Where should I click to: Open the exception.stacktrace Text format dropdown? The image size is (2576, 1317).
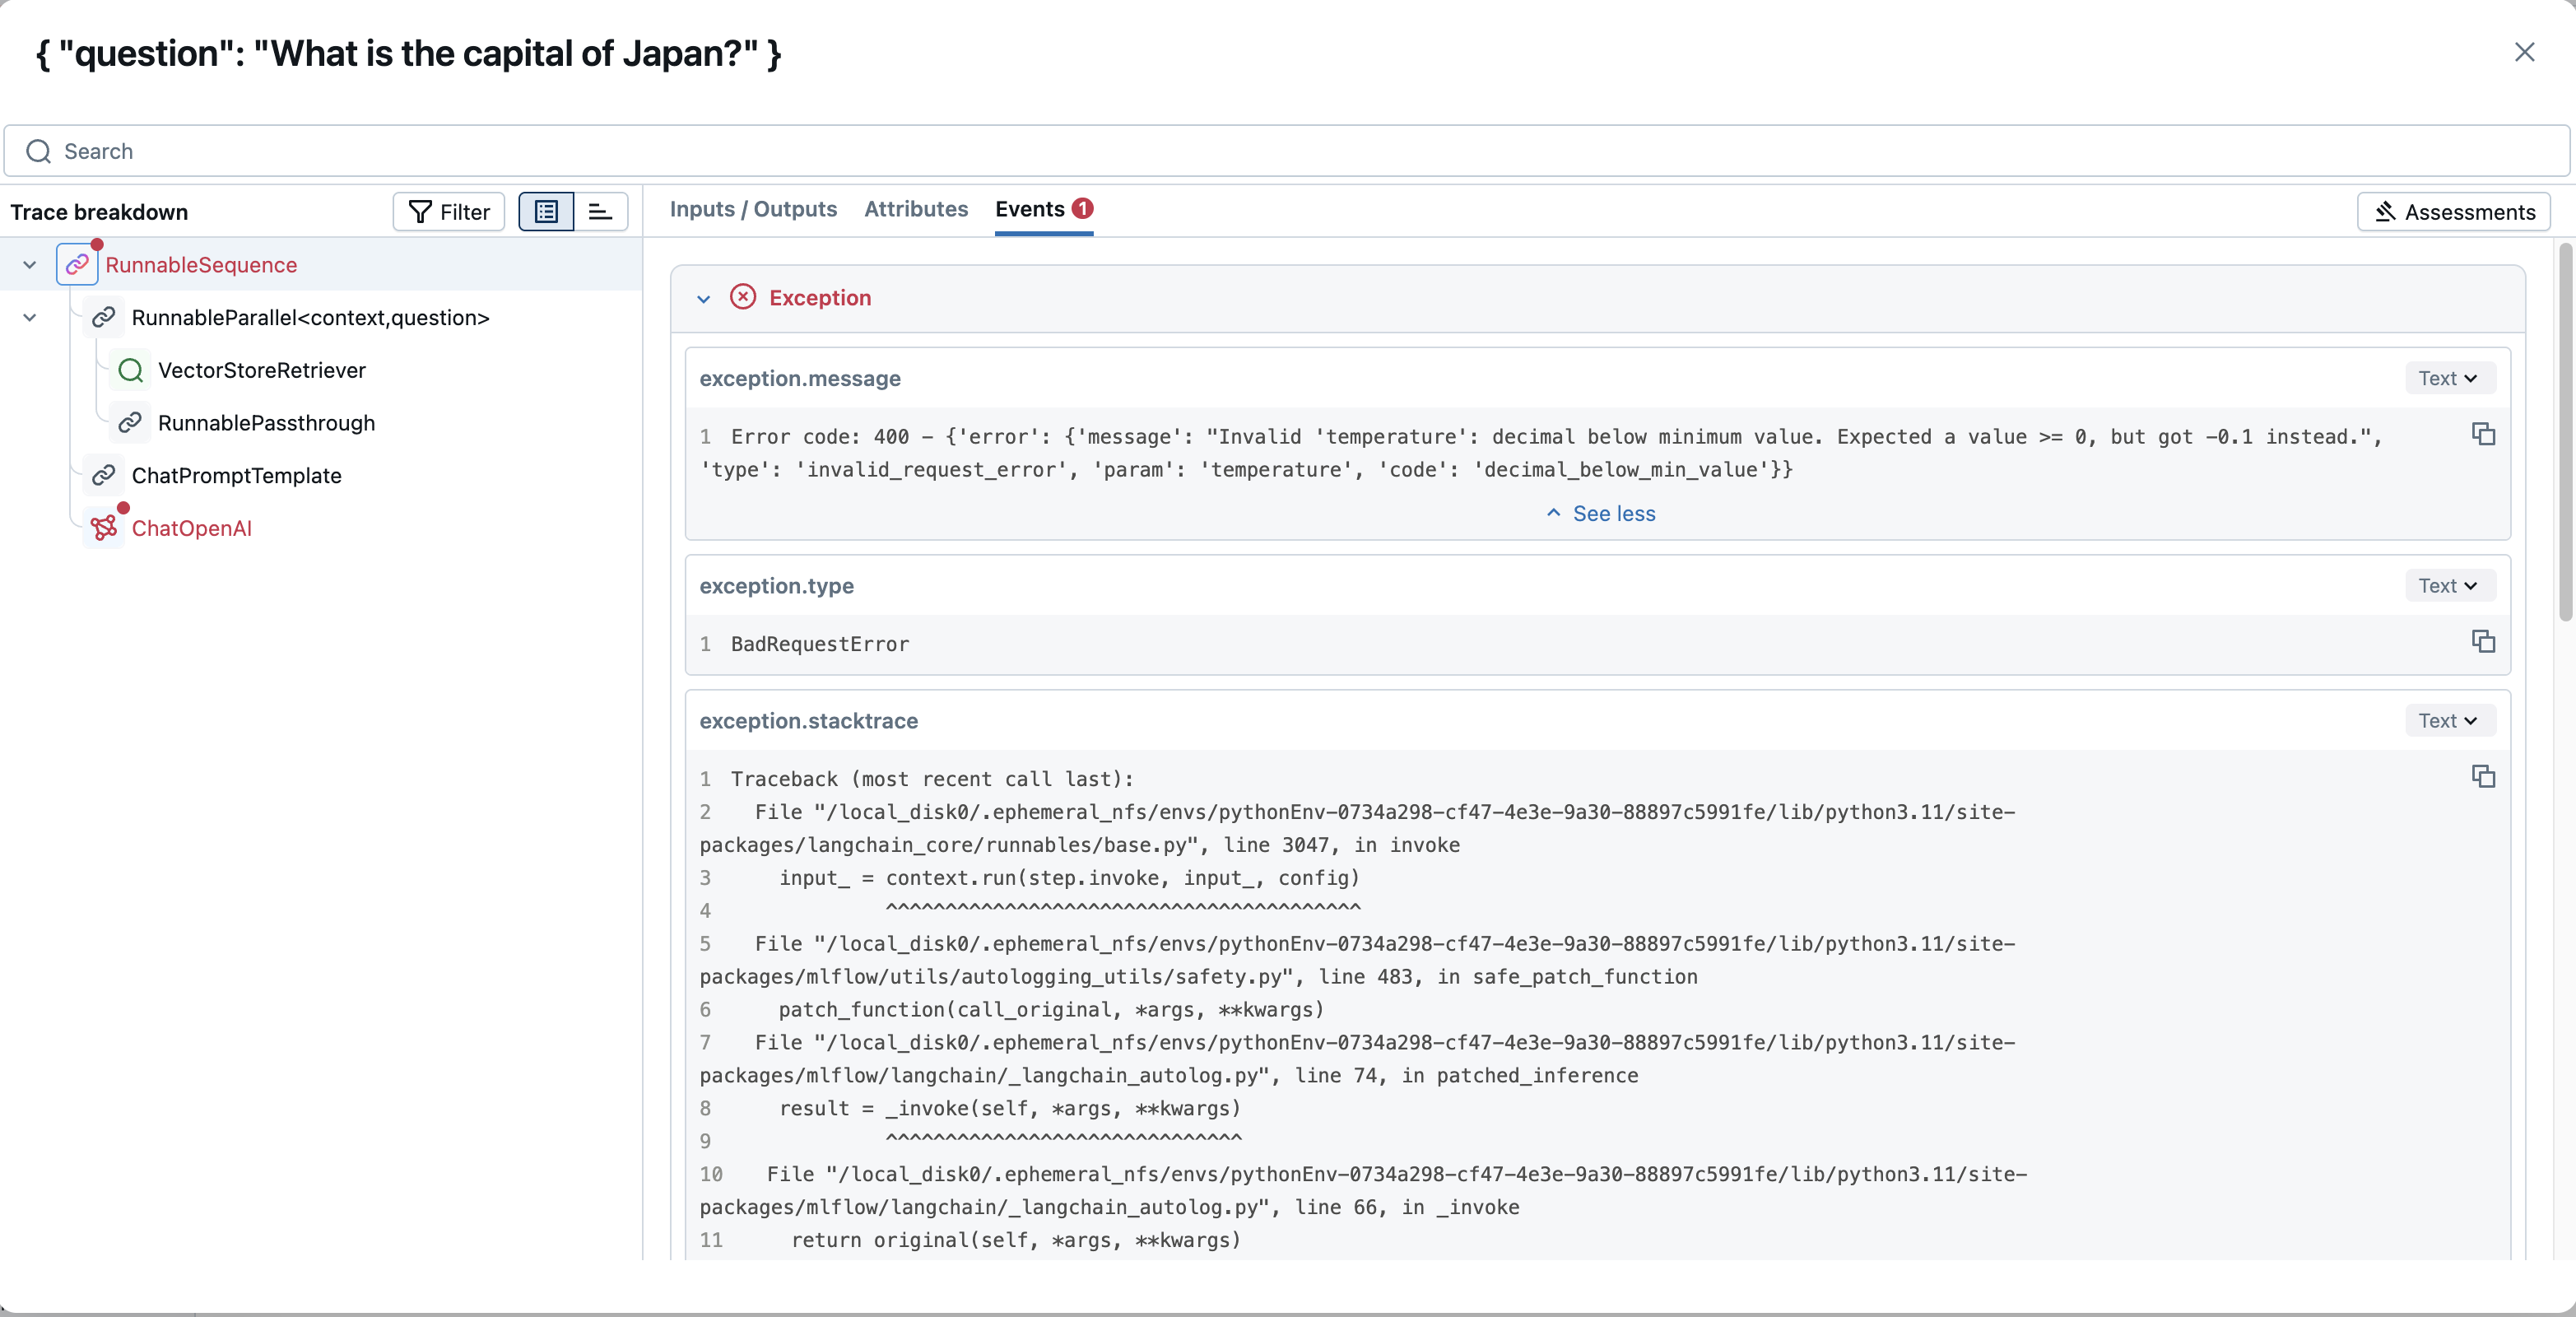(x=2448, y=720)
